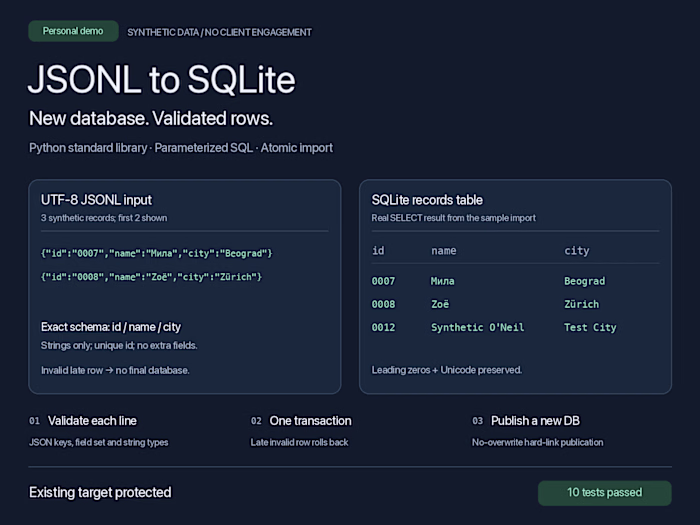Click the UTF-8 JSONL input heading
Image resolution: width=700 pixels, height=525 pixels.
click(96, 200)
